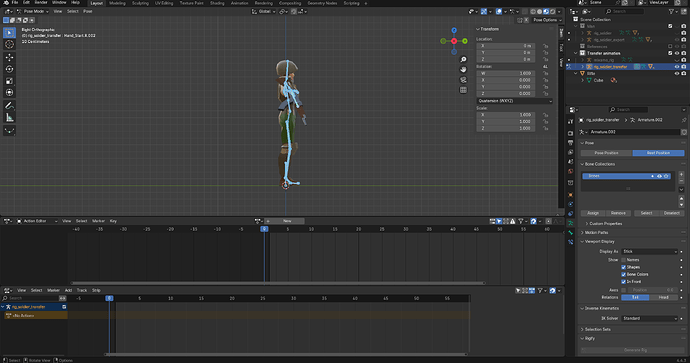Viewport: 690px width, 363px height.
Task: Click New action button in Action Editor
Action: (x=287, y=221)
